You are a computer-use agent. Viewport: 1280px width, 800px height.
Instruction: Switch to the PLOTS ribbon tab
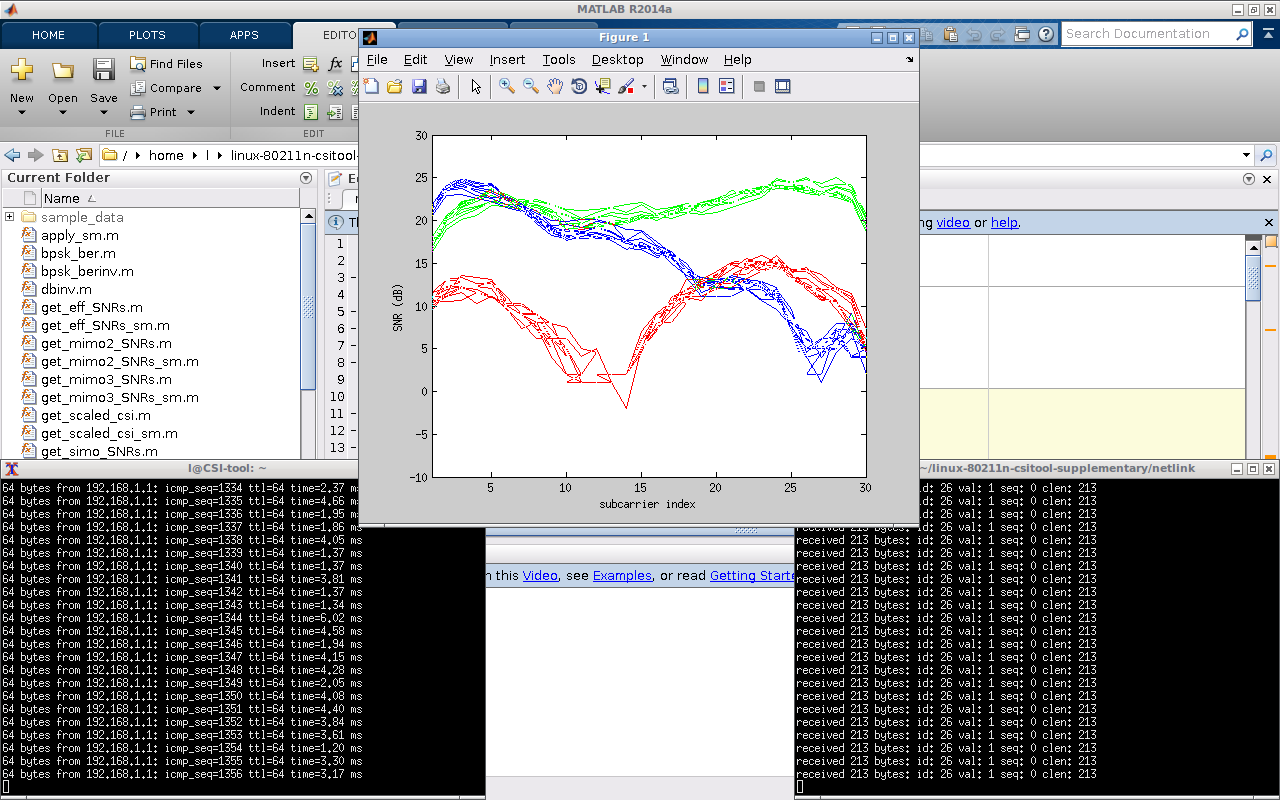pyautogui.click(x=147, y=35)
